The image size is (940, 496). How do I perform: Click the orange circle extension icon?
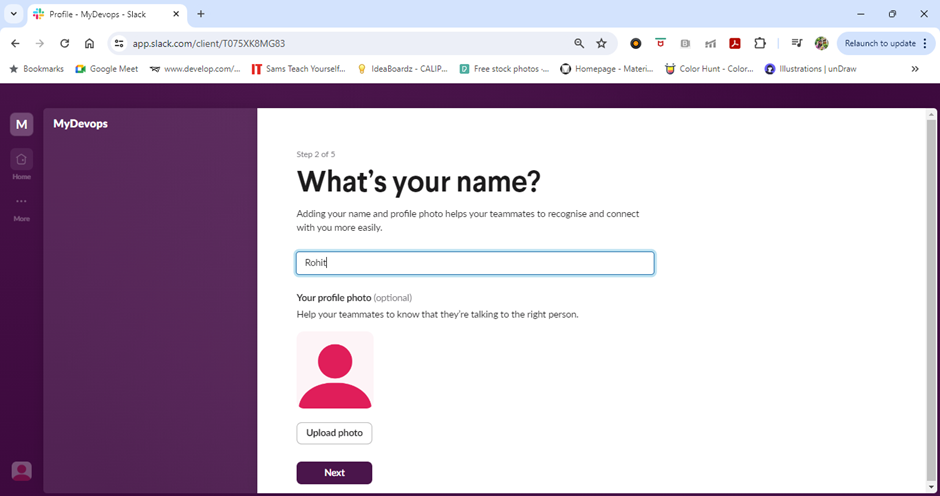pos(635,43)
